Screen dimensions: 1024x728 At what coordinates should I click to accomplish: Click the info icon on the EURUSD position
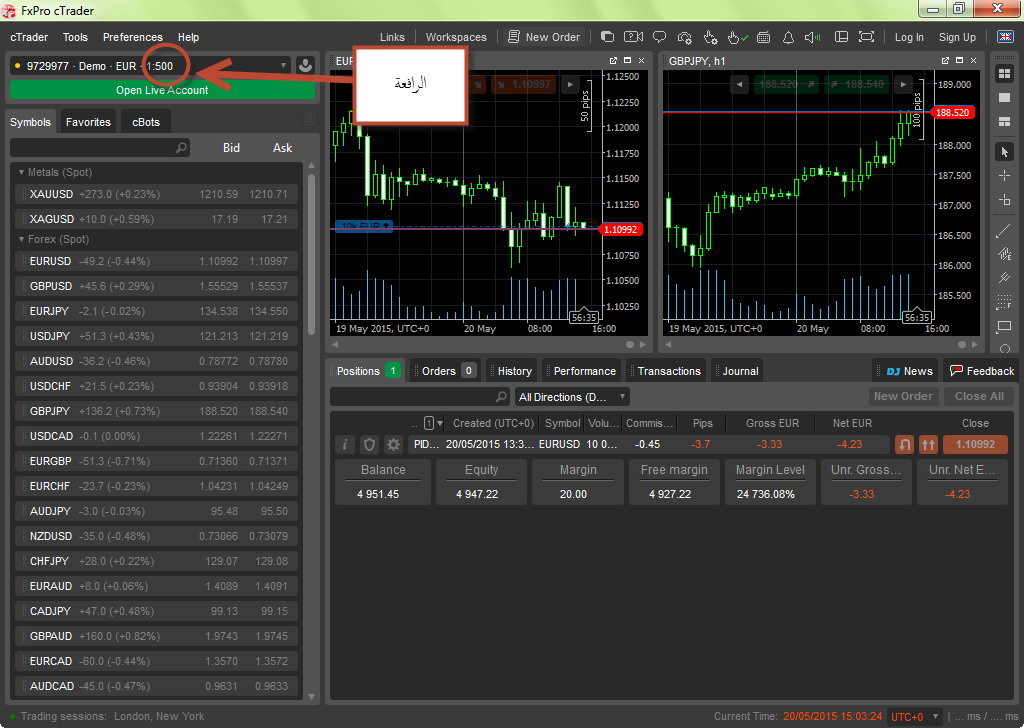pos(345,445)
